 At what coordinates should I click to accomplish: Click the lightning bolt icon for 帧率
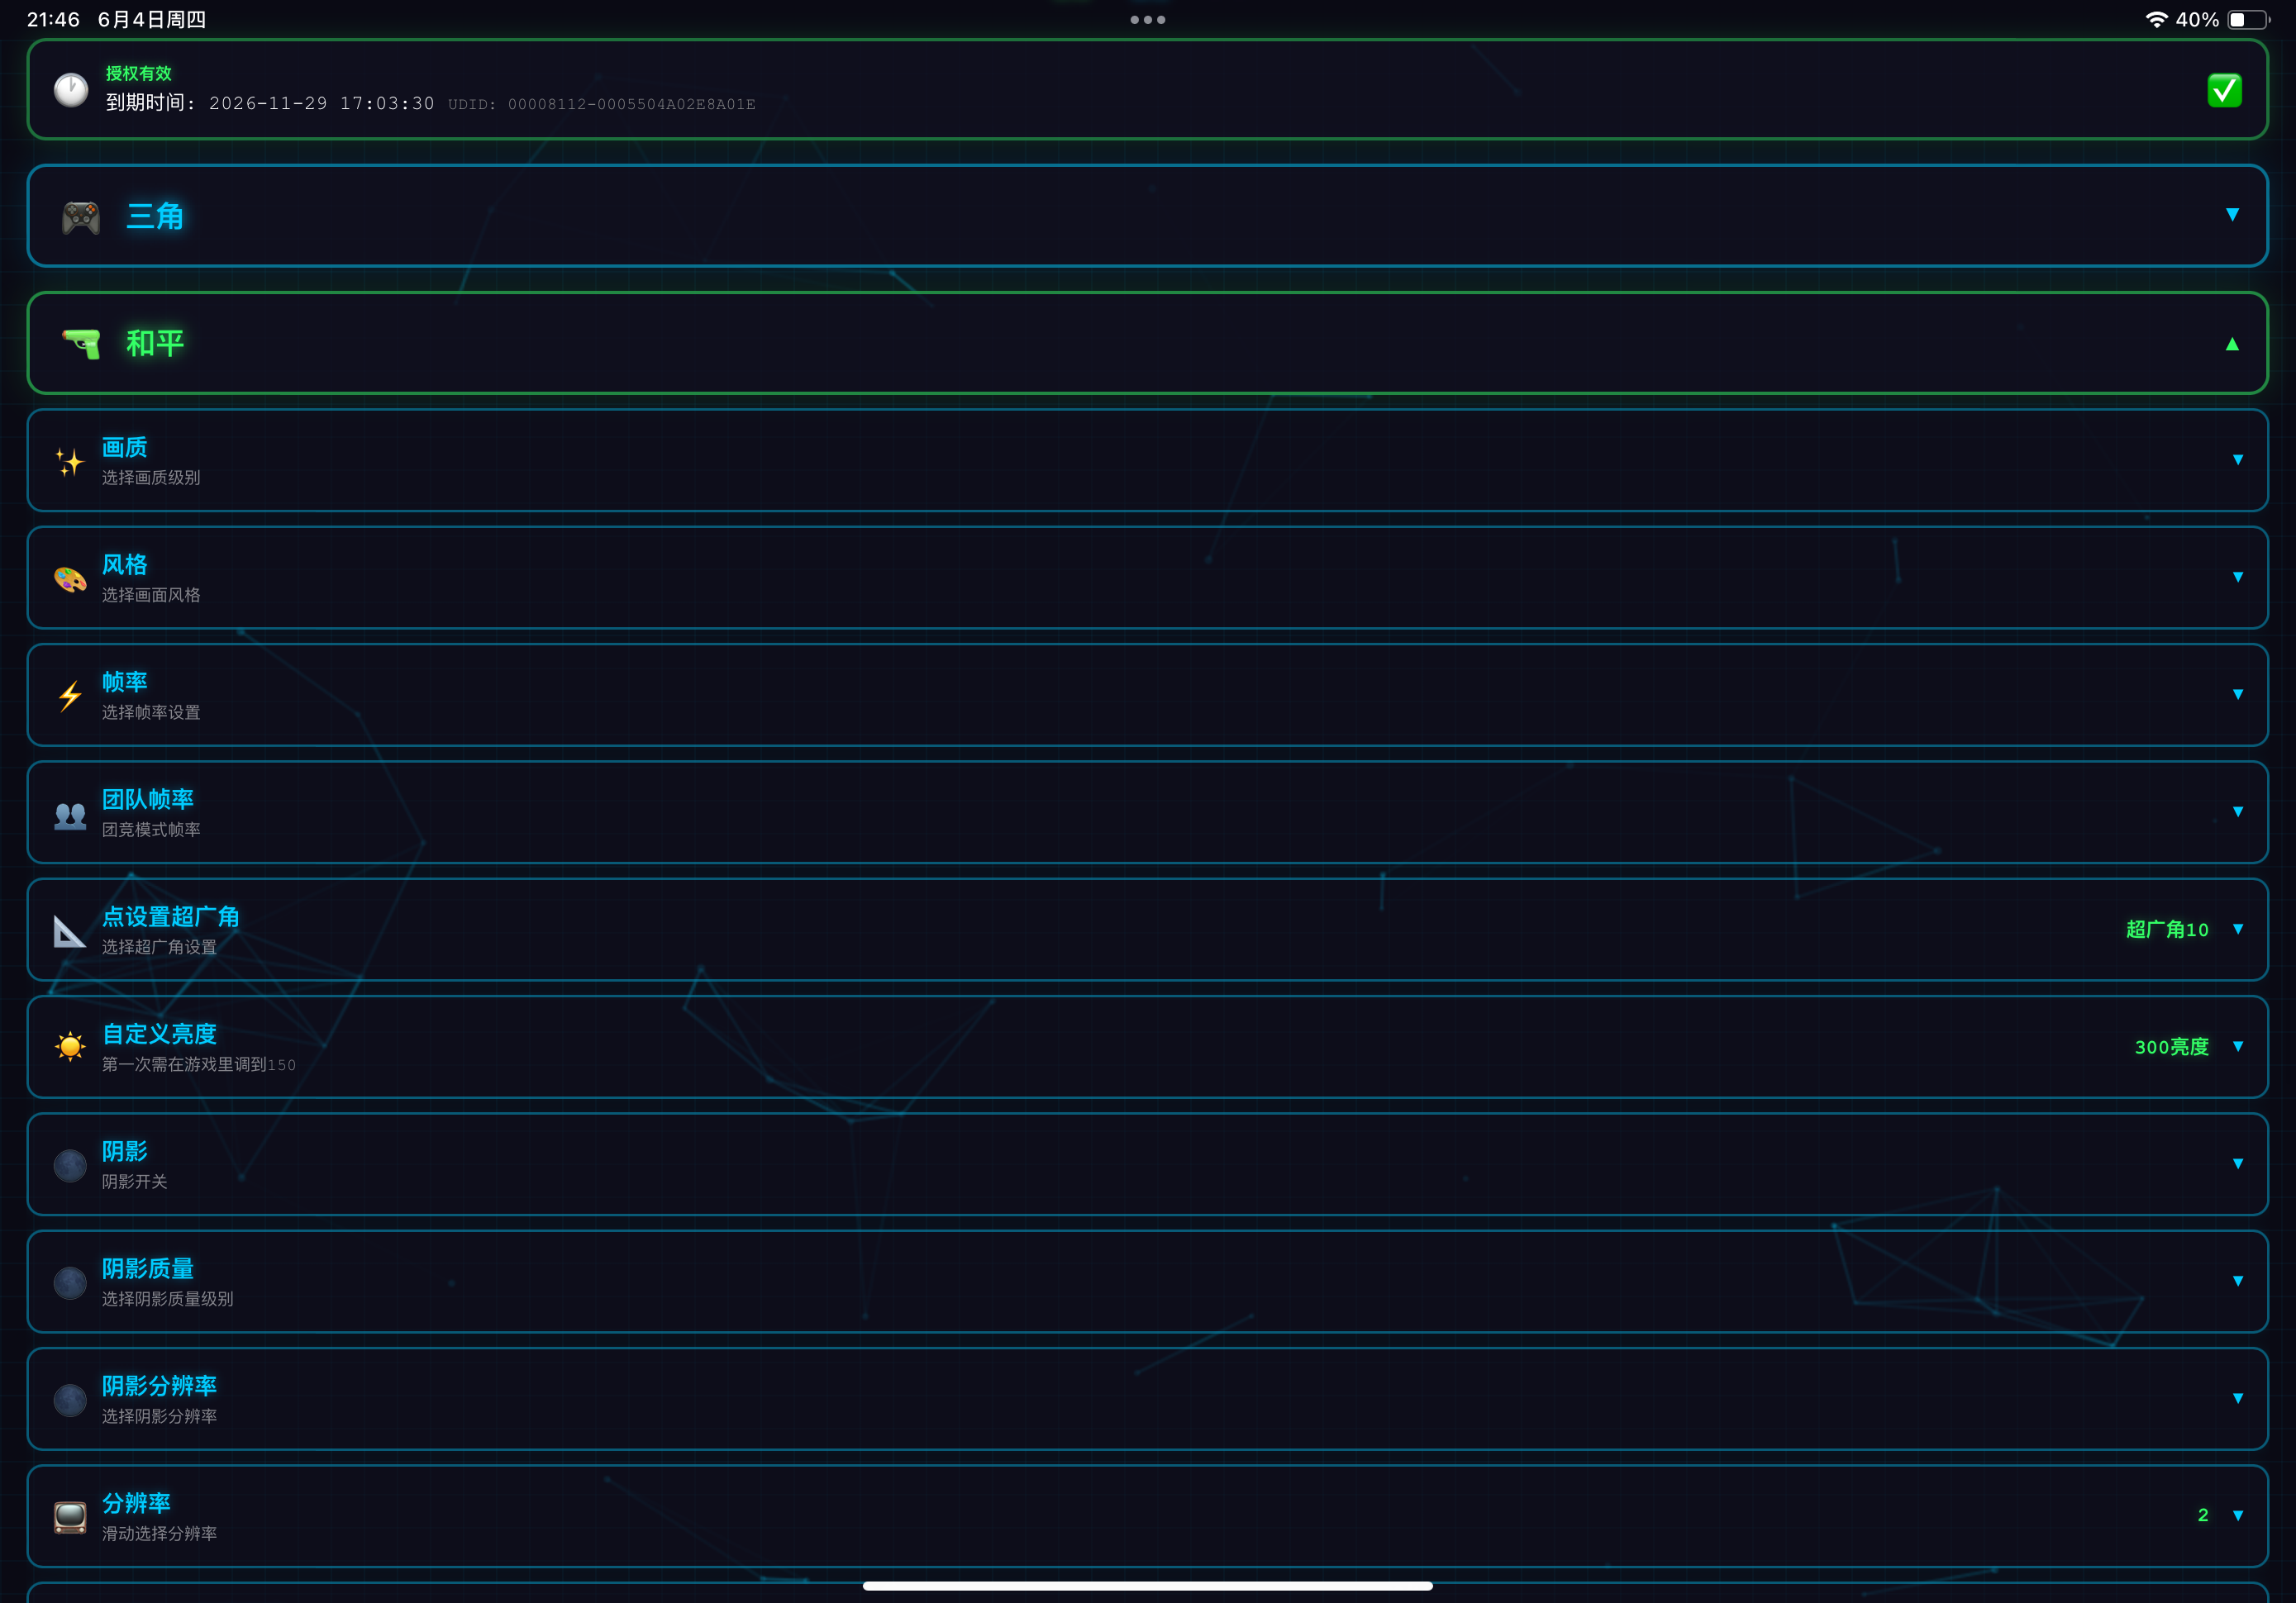pyautogui.click(x=70, y=696)
